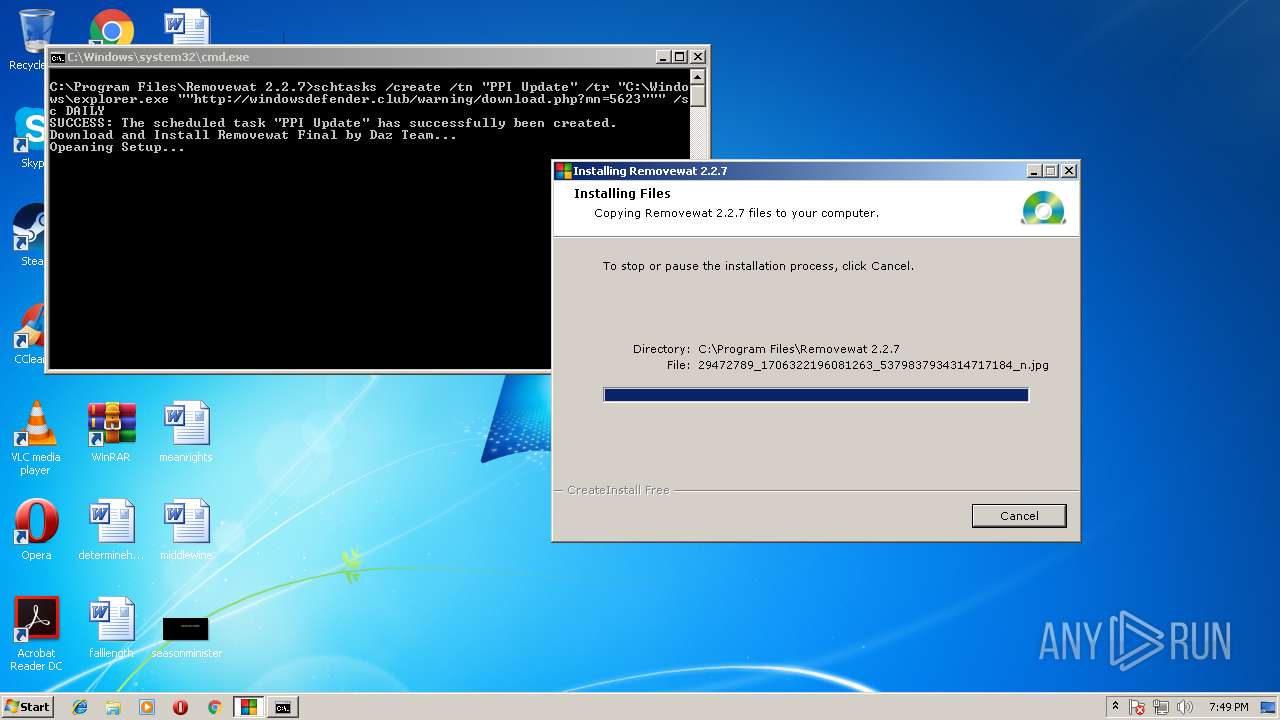Open Skype desktop shortcut
Screen dimensions: 1280x720
tap(30, 138)
